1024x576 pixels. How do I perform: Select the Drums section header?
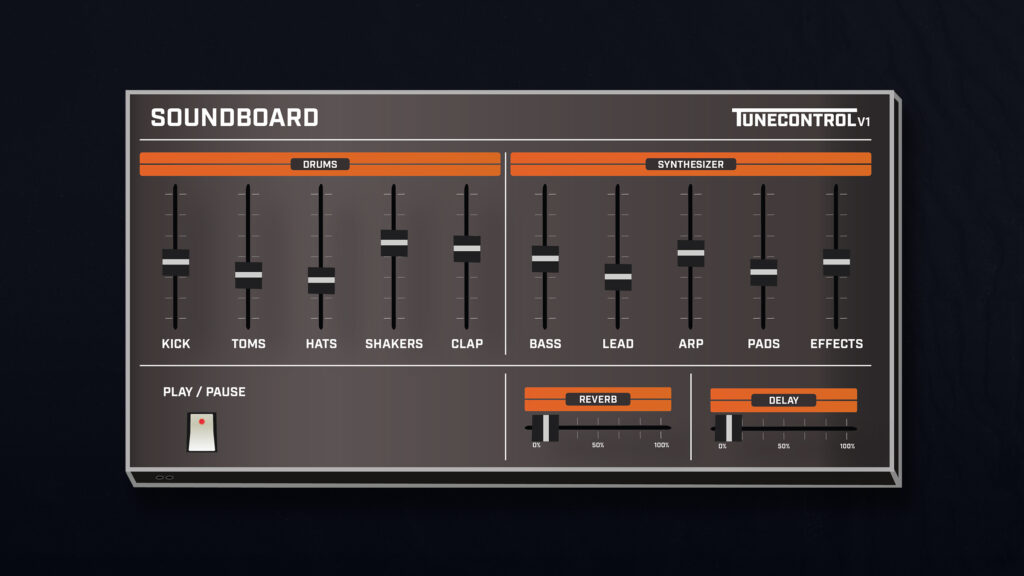tap(320, 164)
